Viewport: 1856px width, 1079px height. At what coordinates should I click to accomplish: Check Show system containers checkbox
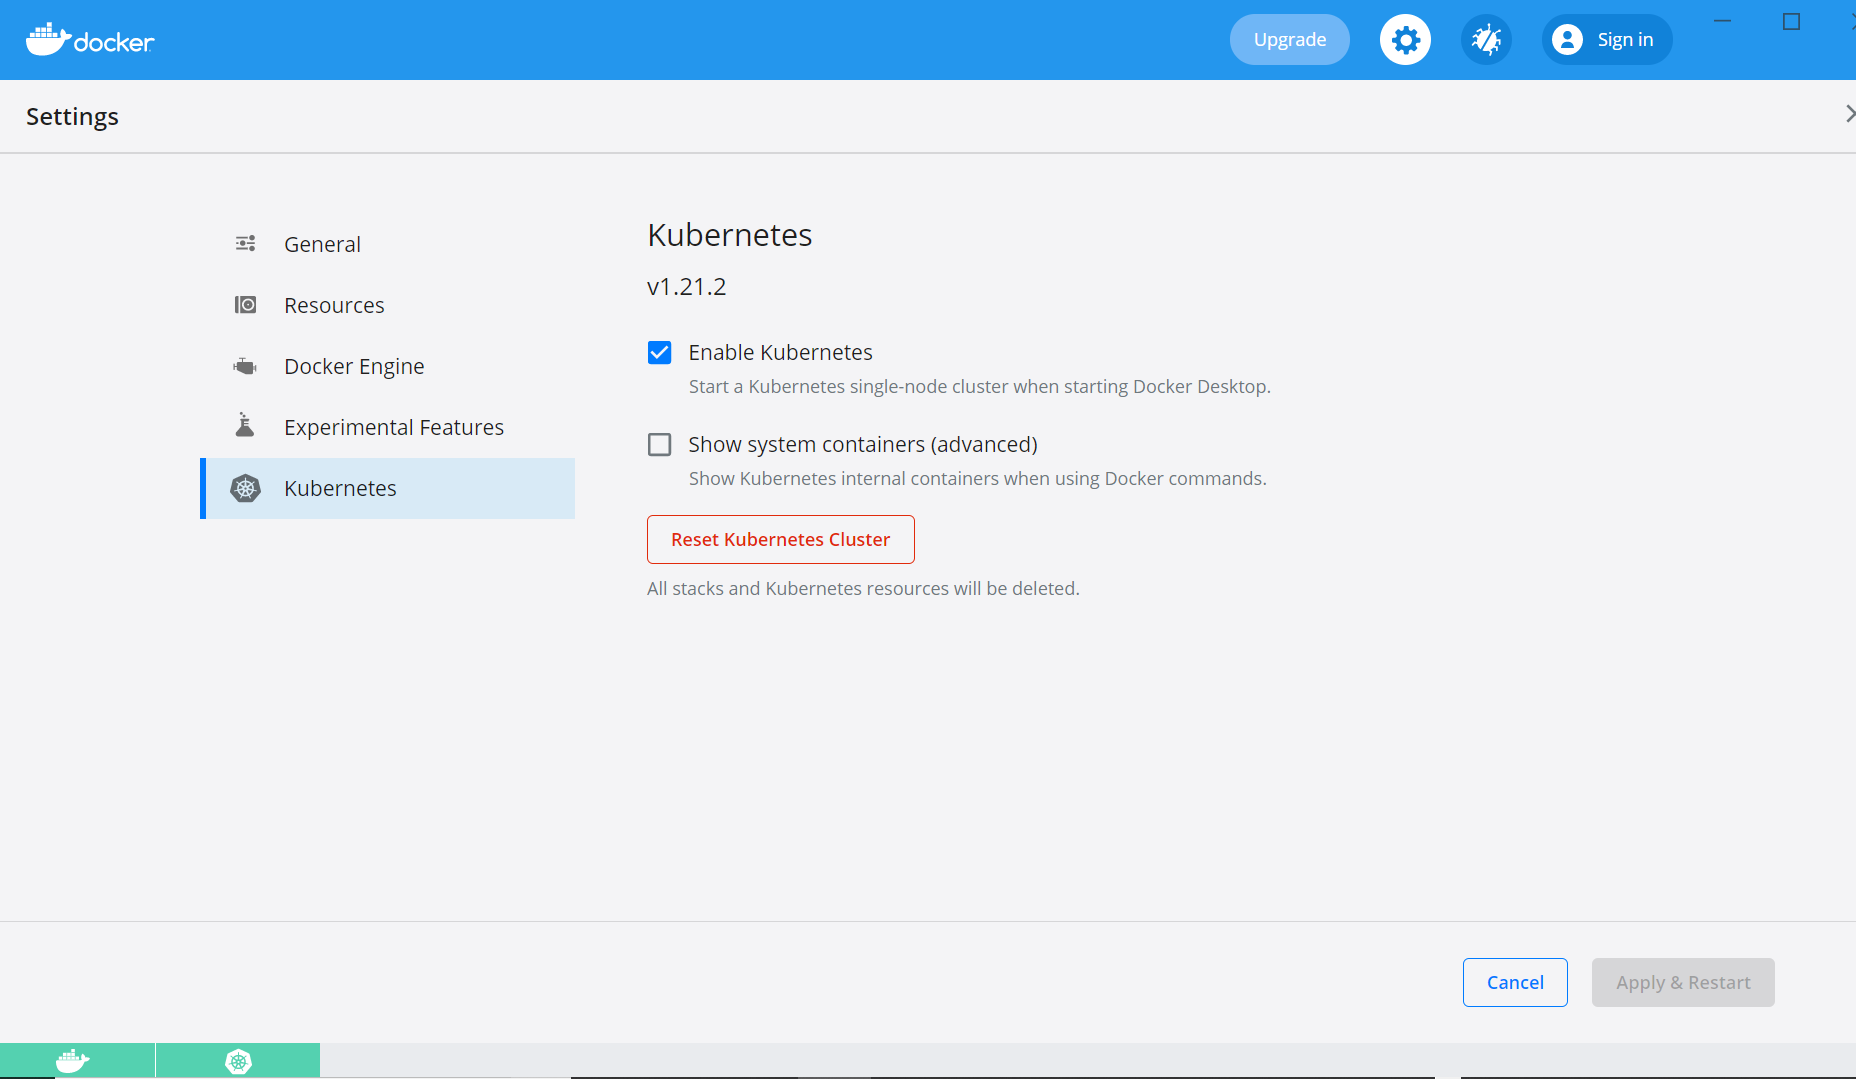[659, 444]
